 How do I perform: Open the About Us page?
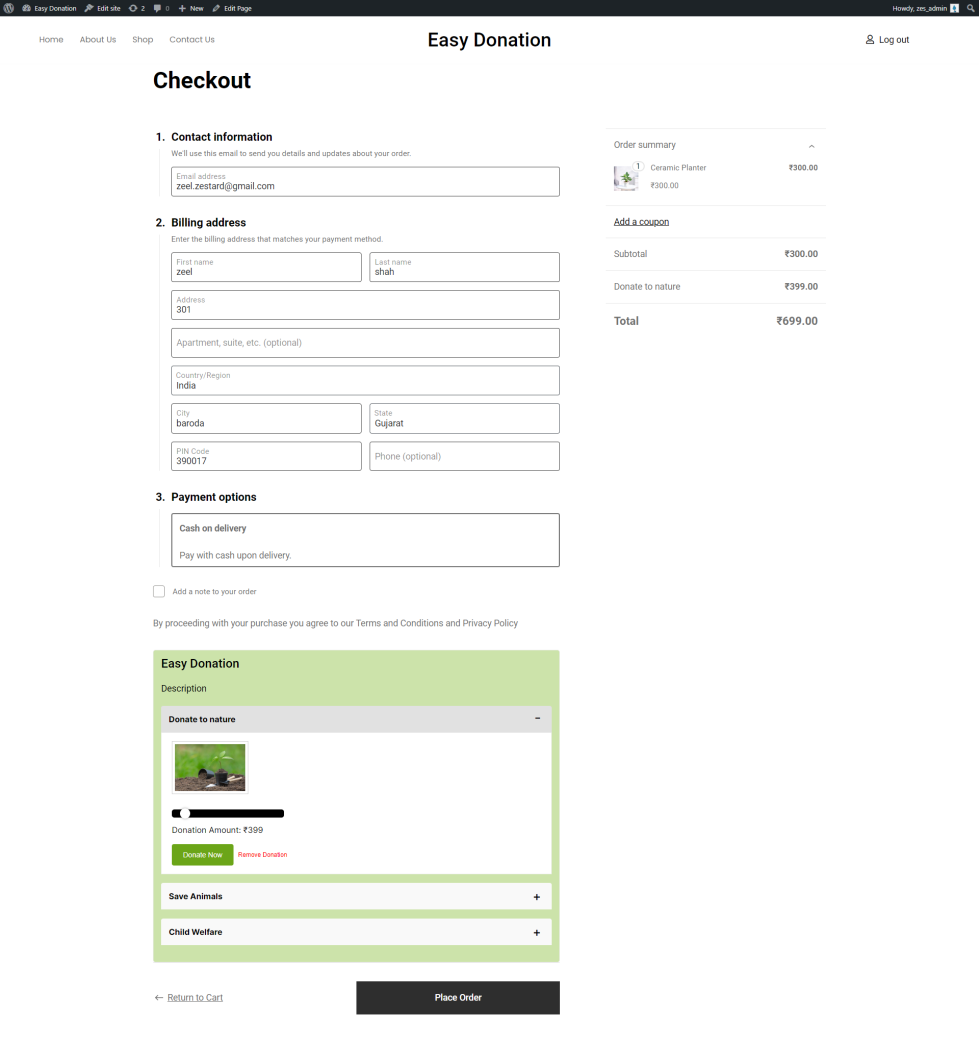98,40
